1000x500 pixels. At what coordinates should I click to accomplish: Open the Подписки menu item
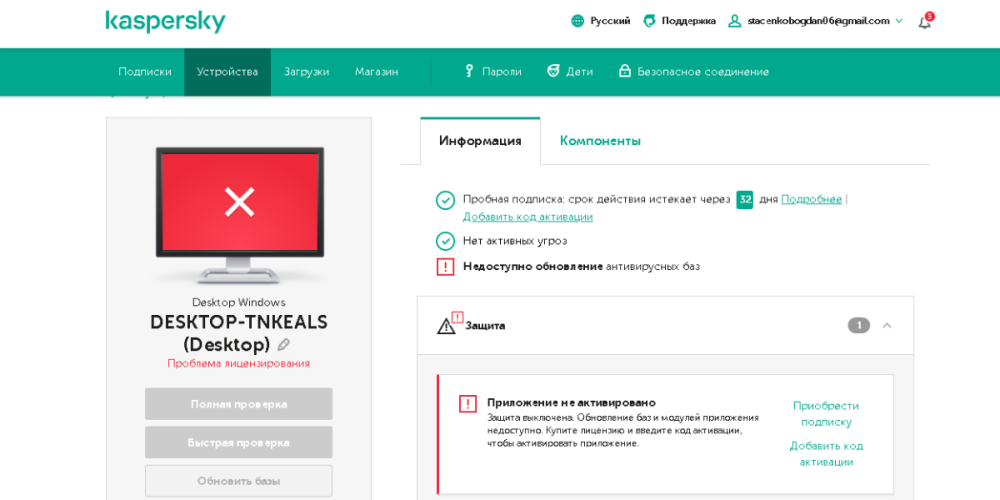point(145,71)
